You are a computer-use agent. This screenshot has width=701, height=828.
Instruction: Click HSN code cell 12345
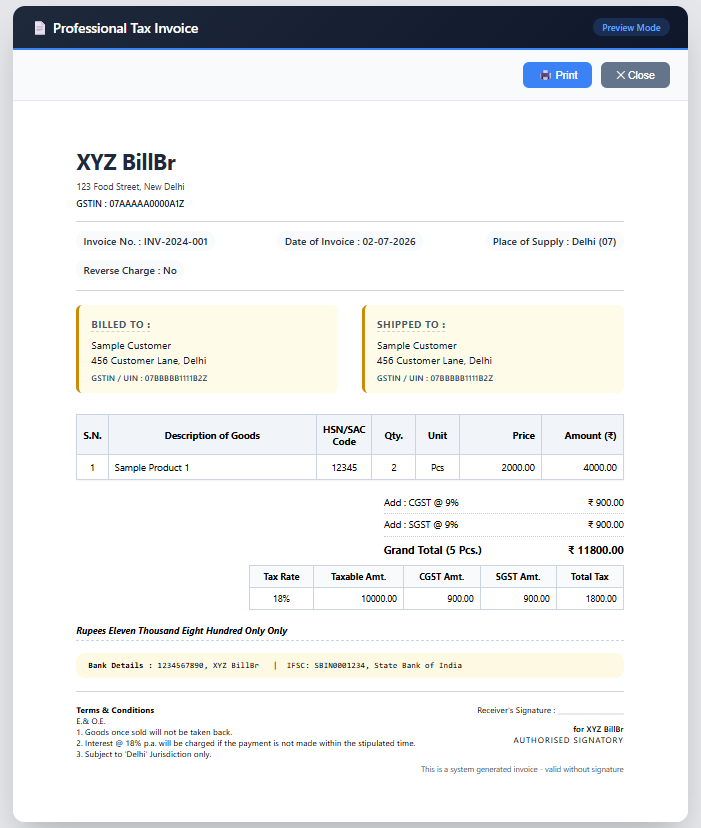tap(344, 468)
